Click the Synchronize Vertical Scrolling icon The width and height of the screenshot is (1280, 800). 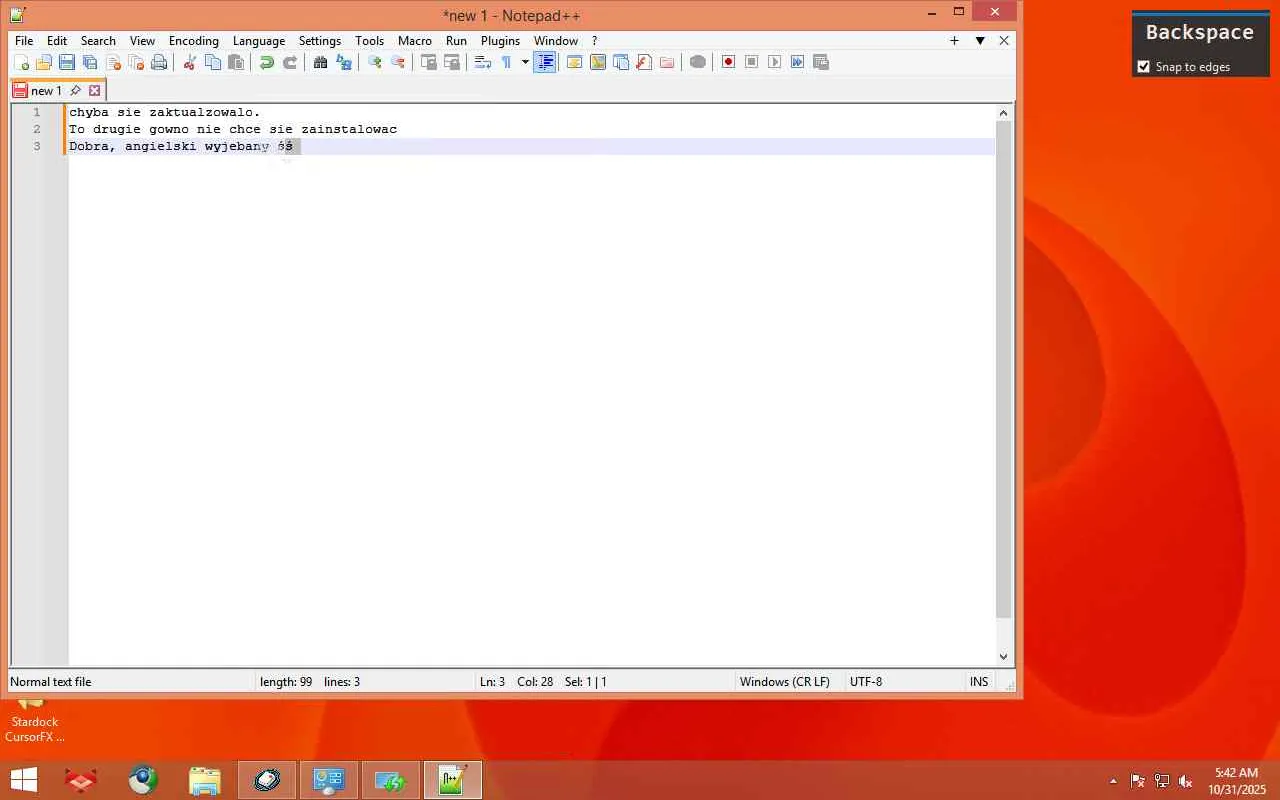pyautogui.click(x=428, y=62)
